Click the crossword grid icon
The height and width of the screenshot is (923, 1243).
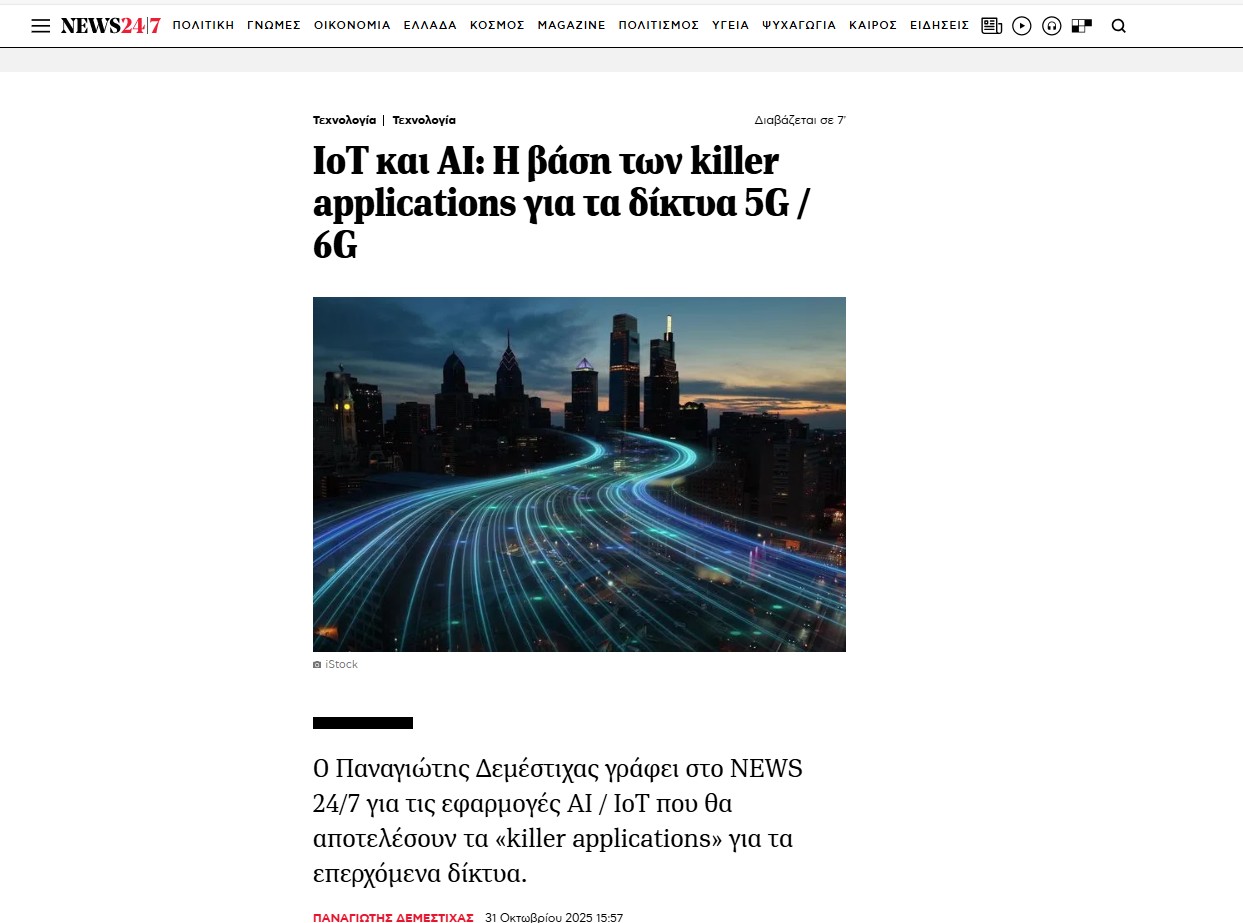click(1081, 26)
